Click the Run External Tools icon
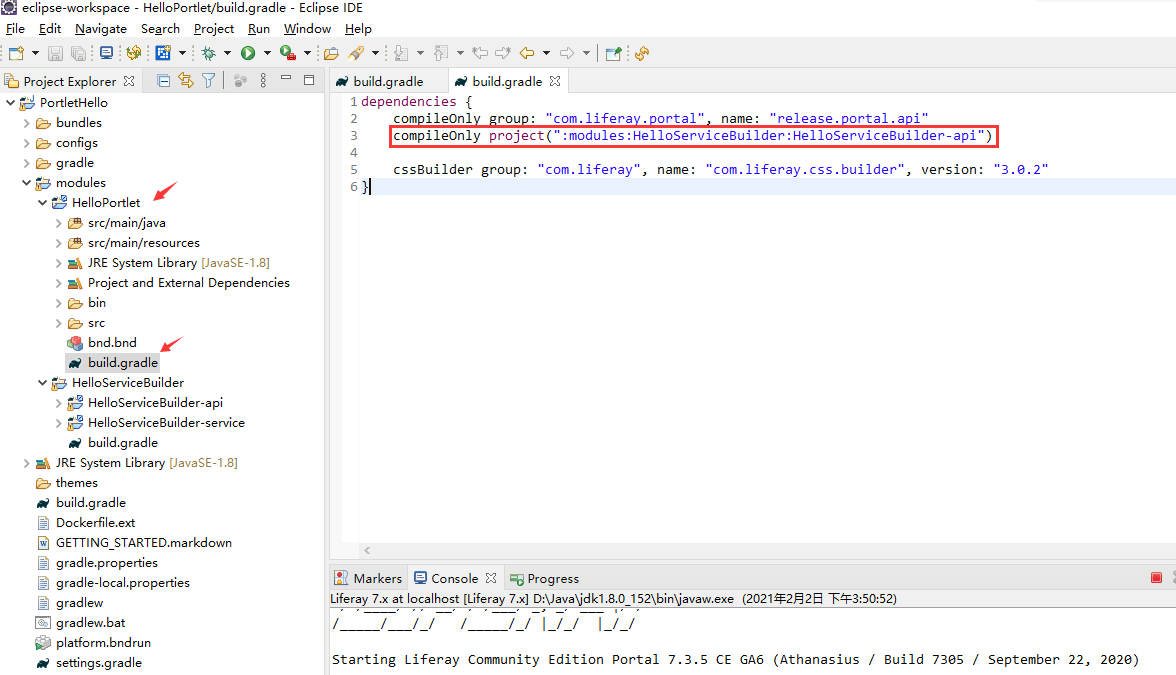The image size is (1176, 675). click(x=287, y=53)
